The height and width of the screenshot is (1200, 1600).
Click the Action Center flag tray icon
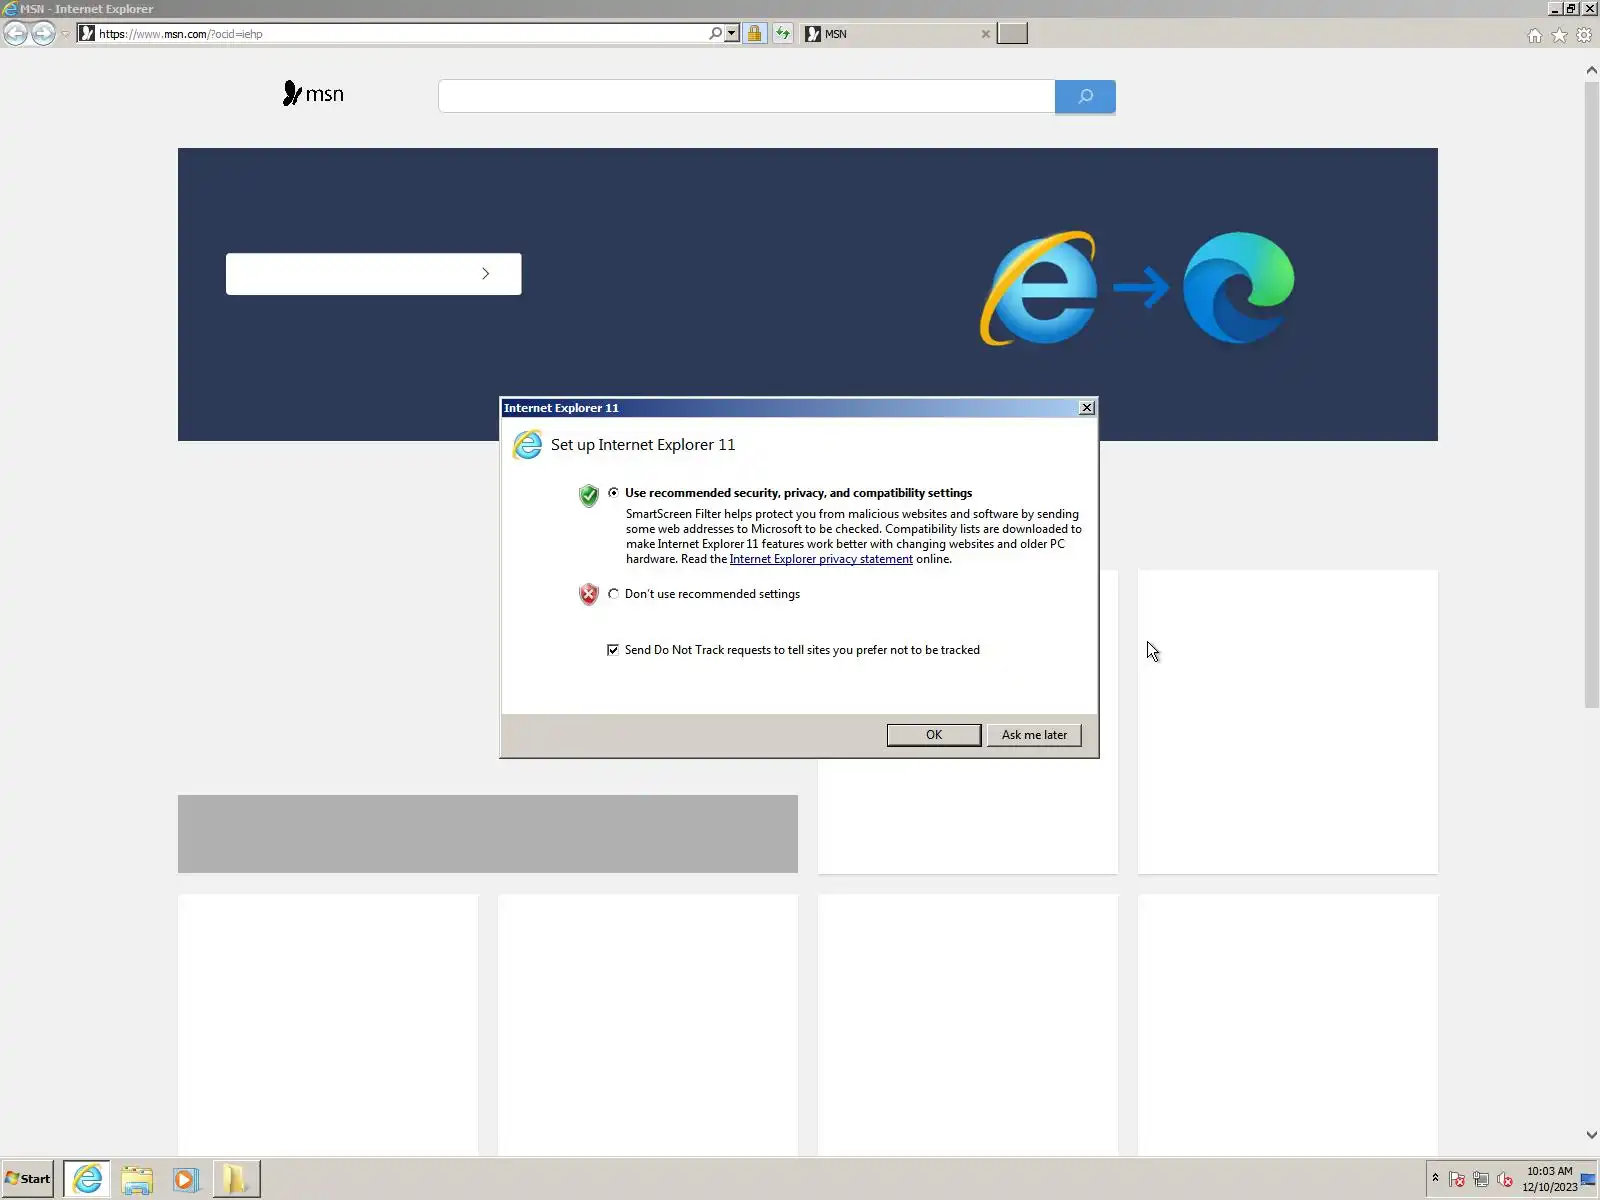pos(1457,1179)
